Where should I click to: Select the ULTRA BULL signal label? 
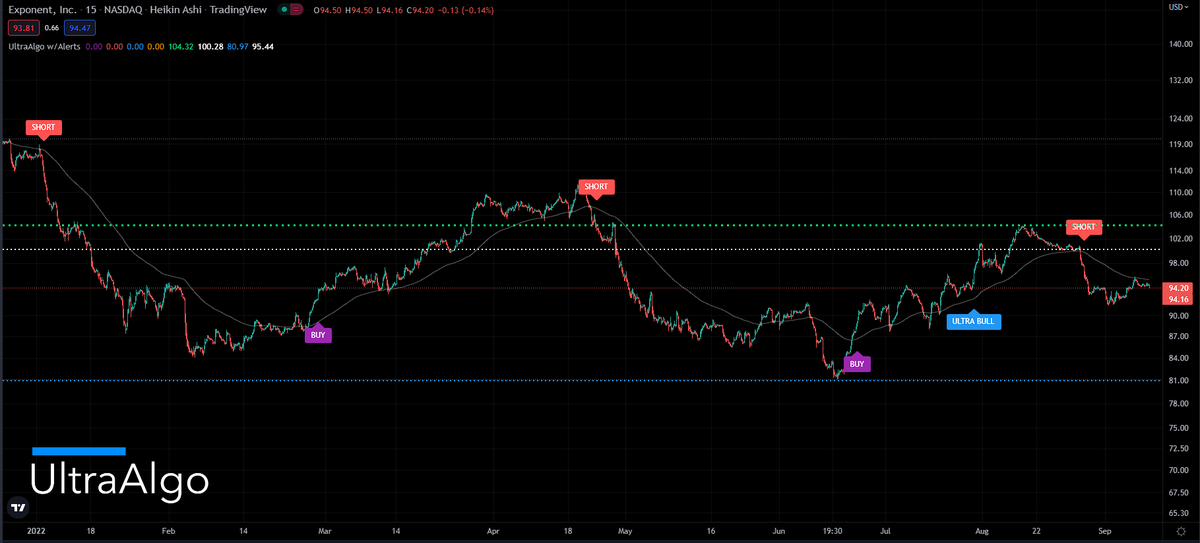(x=973, y=321)
